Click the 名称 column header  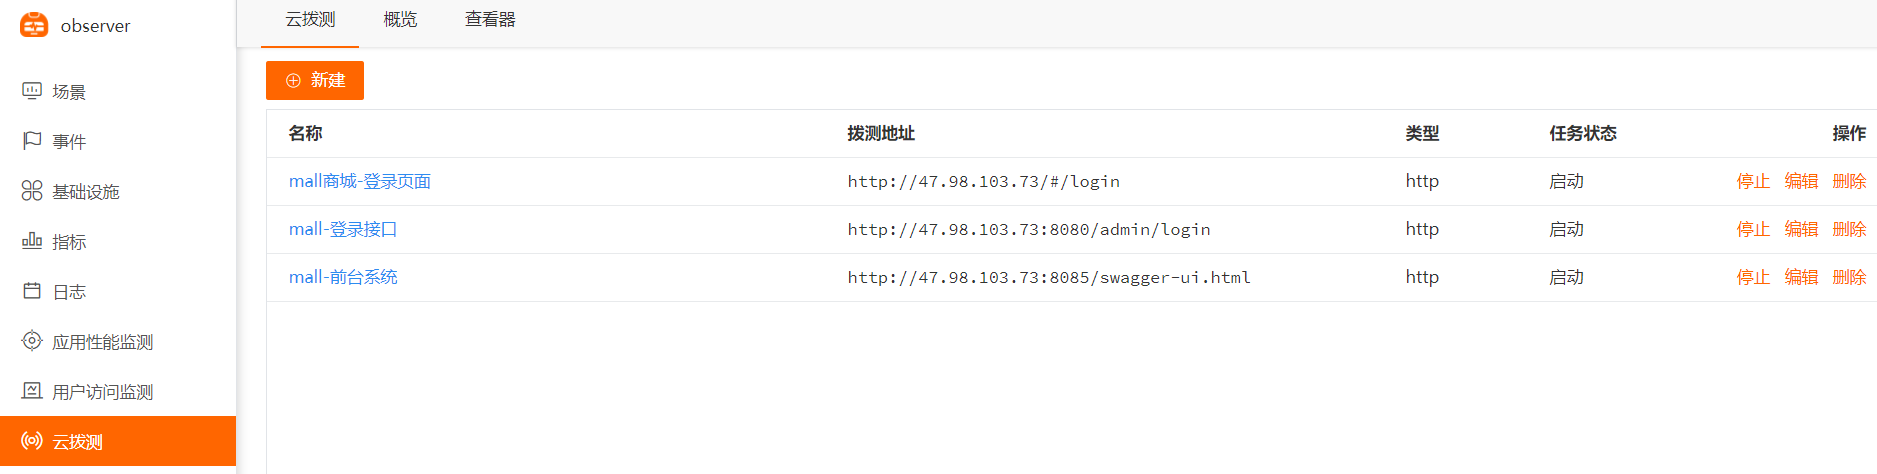[305, 133]
